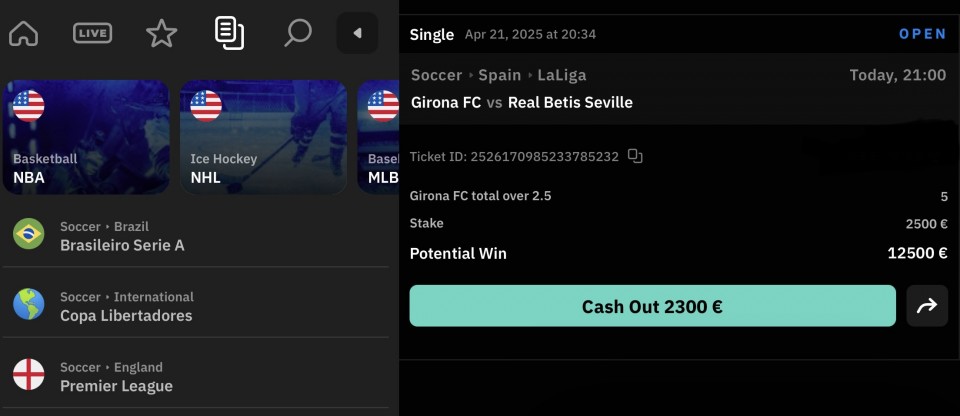Open the LIVE betting icon
The width and height of the screenshot is (960, 416).
point(92,33)
